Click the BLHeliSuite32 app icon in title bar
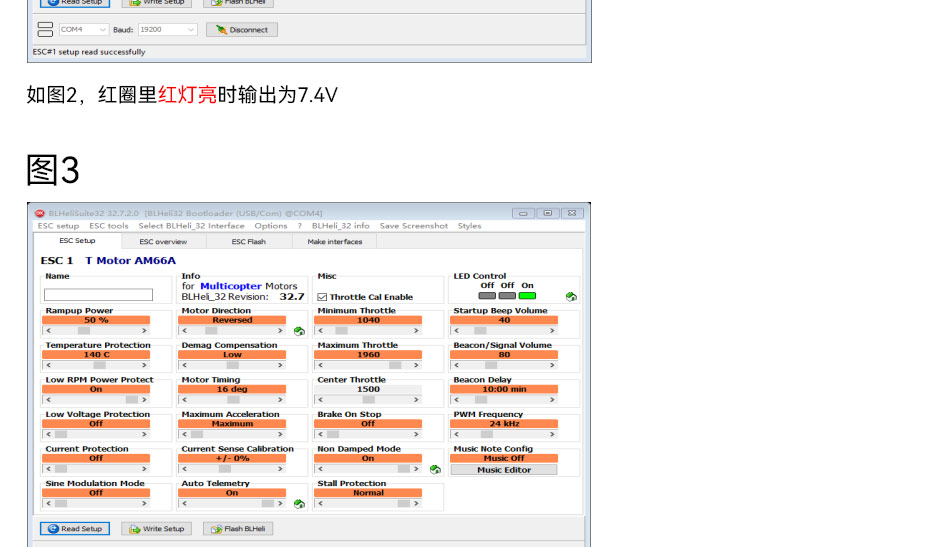 (x=40, y=213)
